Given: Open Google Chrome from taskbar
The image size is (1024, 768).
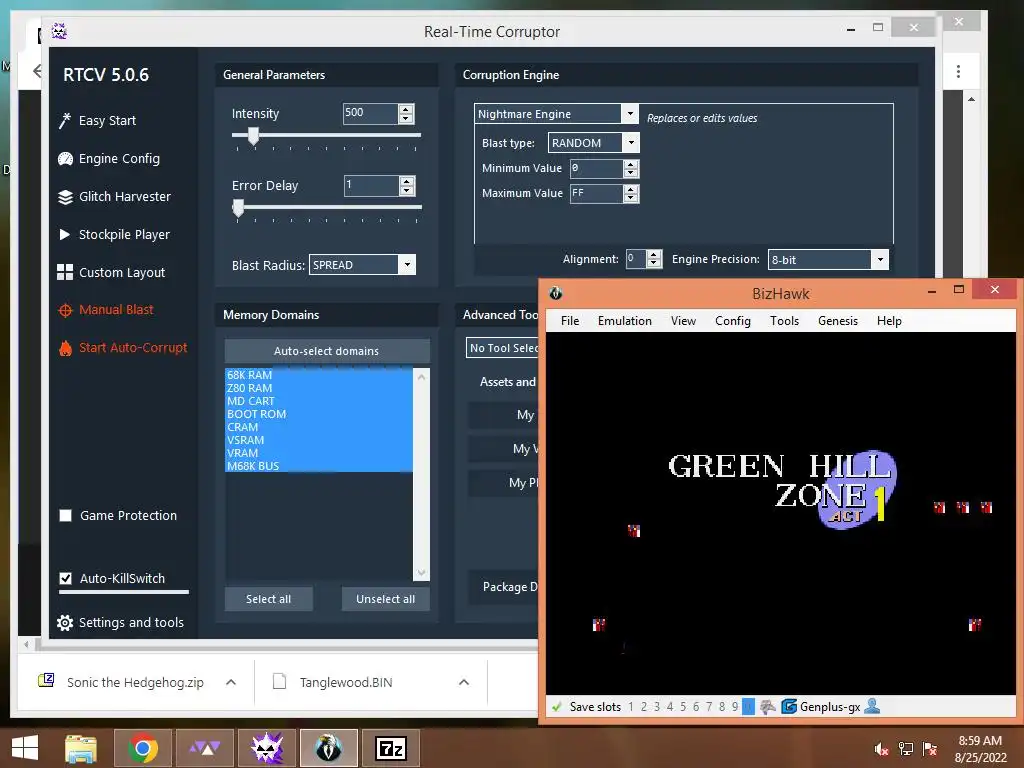Looking at the screenshot, I should coord(143,748).
